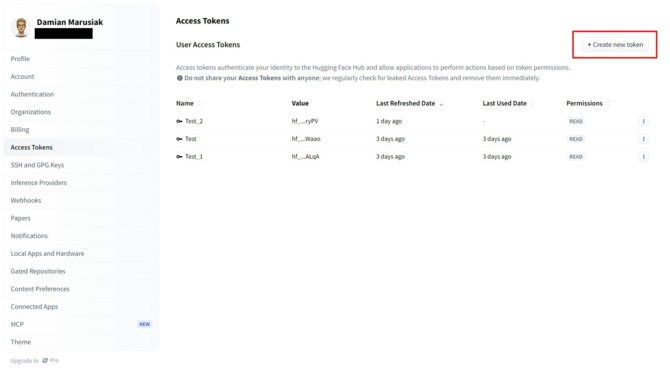Go to the Billing page
The image size is (670, 371).
81,130
